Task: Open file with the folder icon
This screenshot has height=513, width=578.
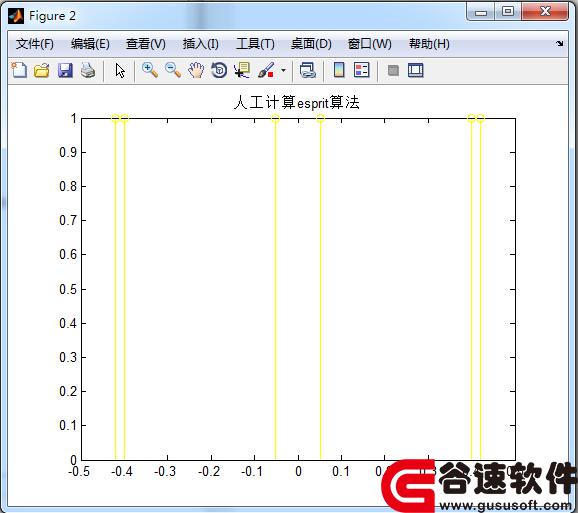Action: tap(42, 70)
